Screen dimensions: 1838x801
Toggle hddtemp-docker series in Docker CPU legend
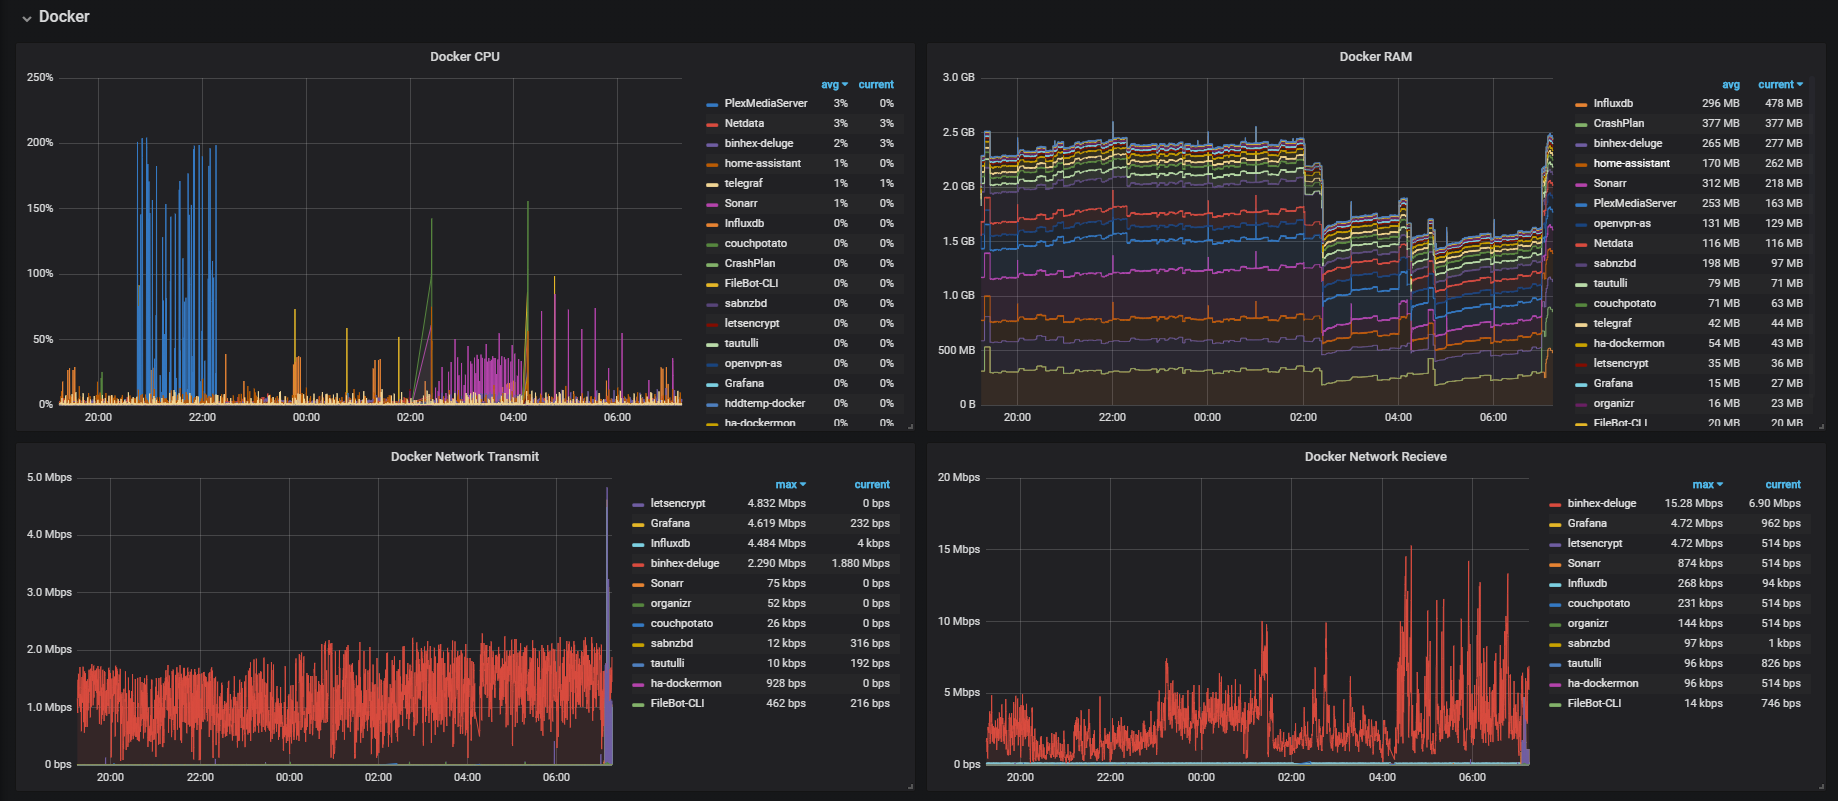(x=765, y=404)
